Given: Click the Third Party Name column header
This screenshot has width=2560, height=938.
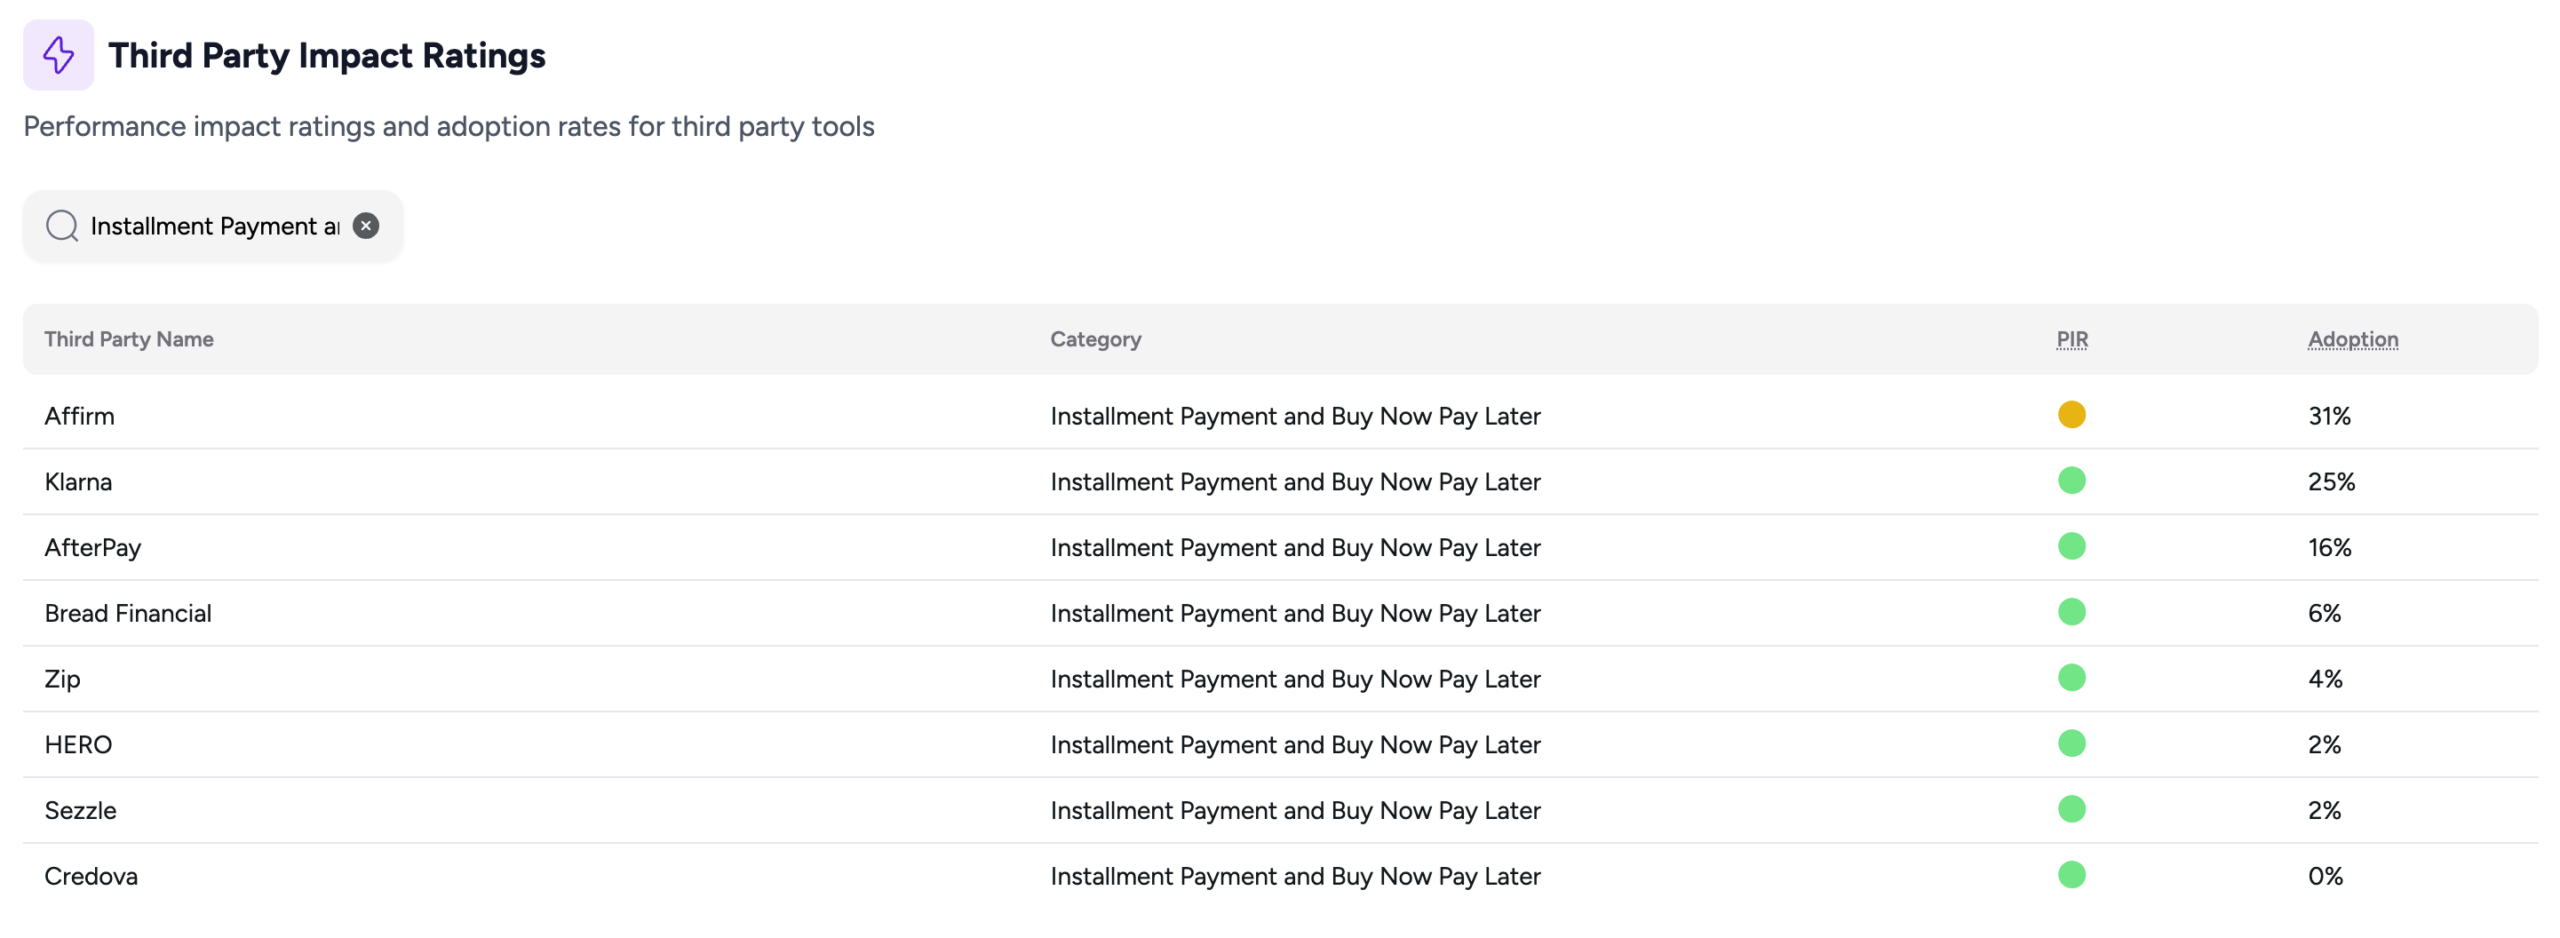Looking at the screenshot, I should point(129,339).
